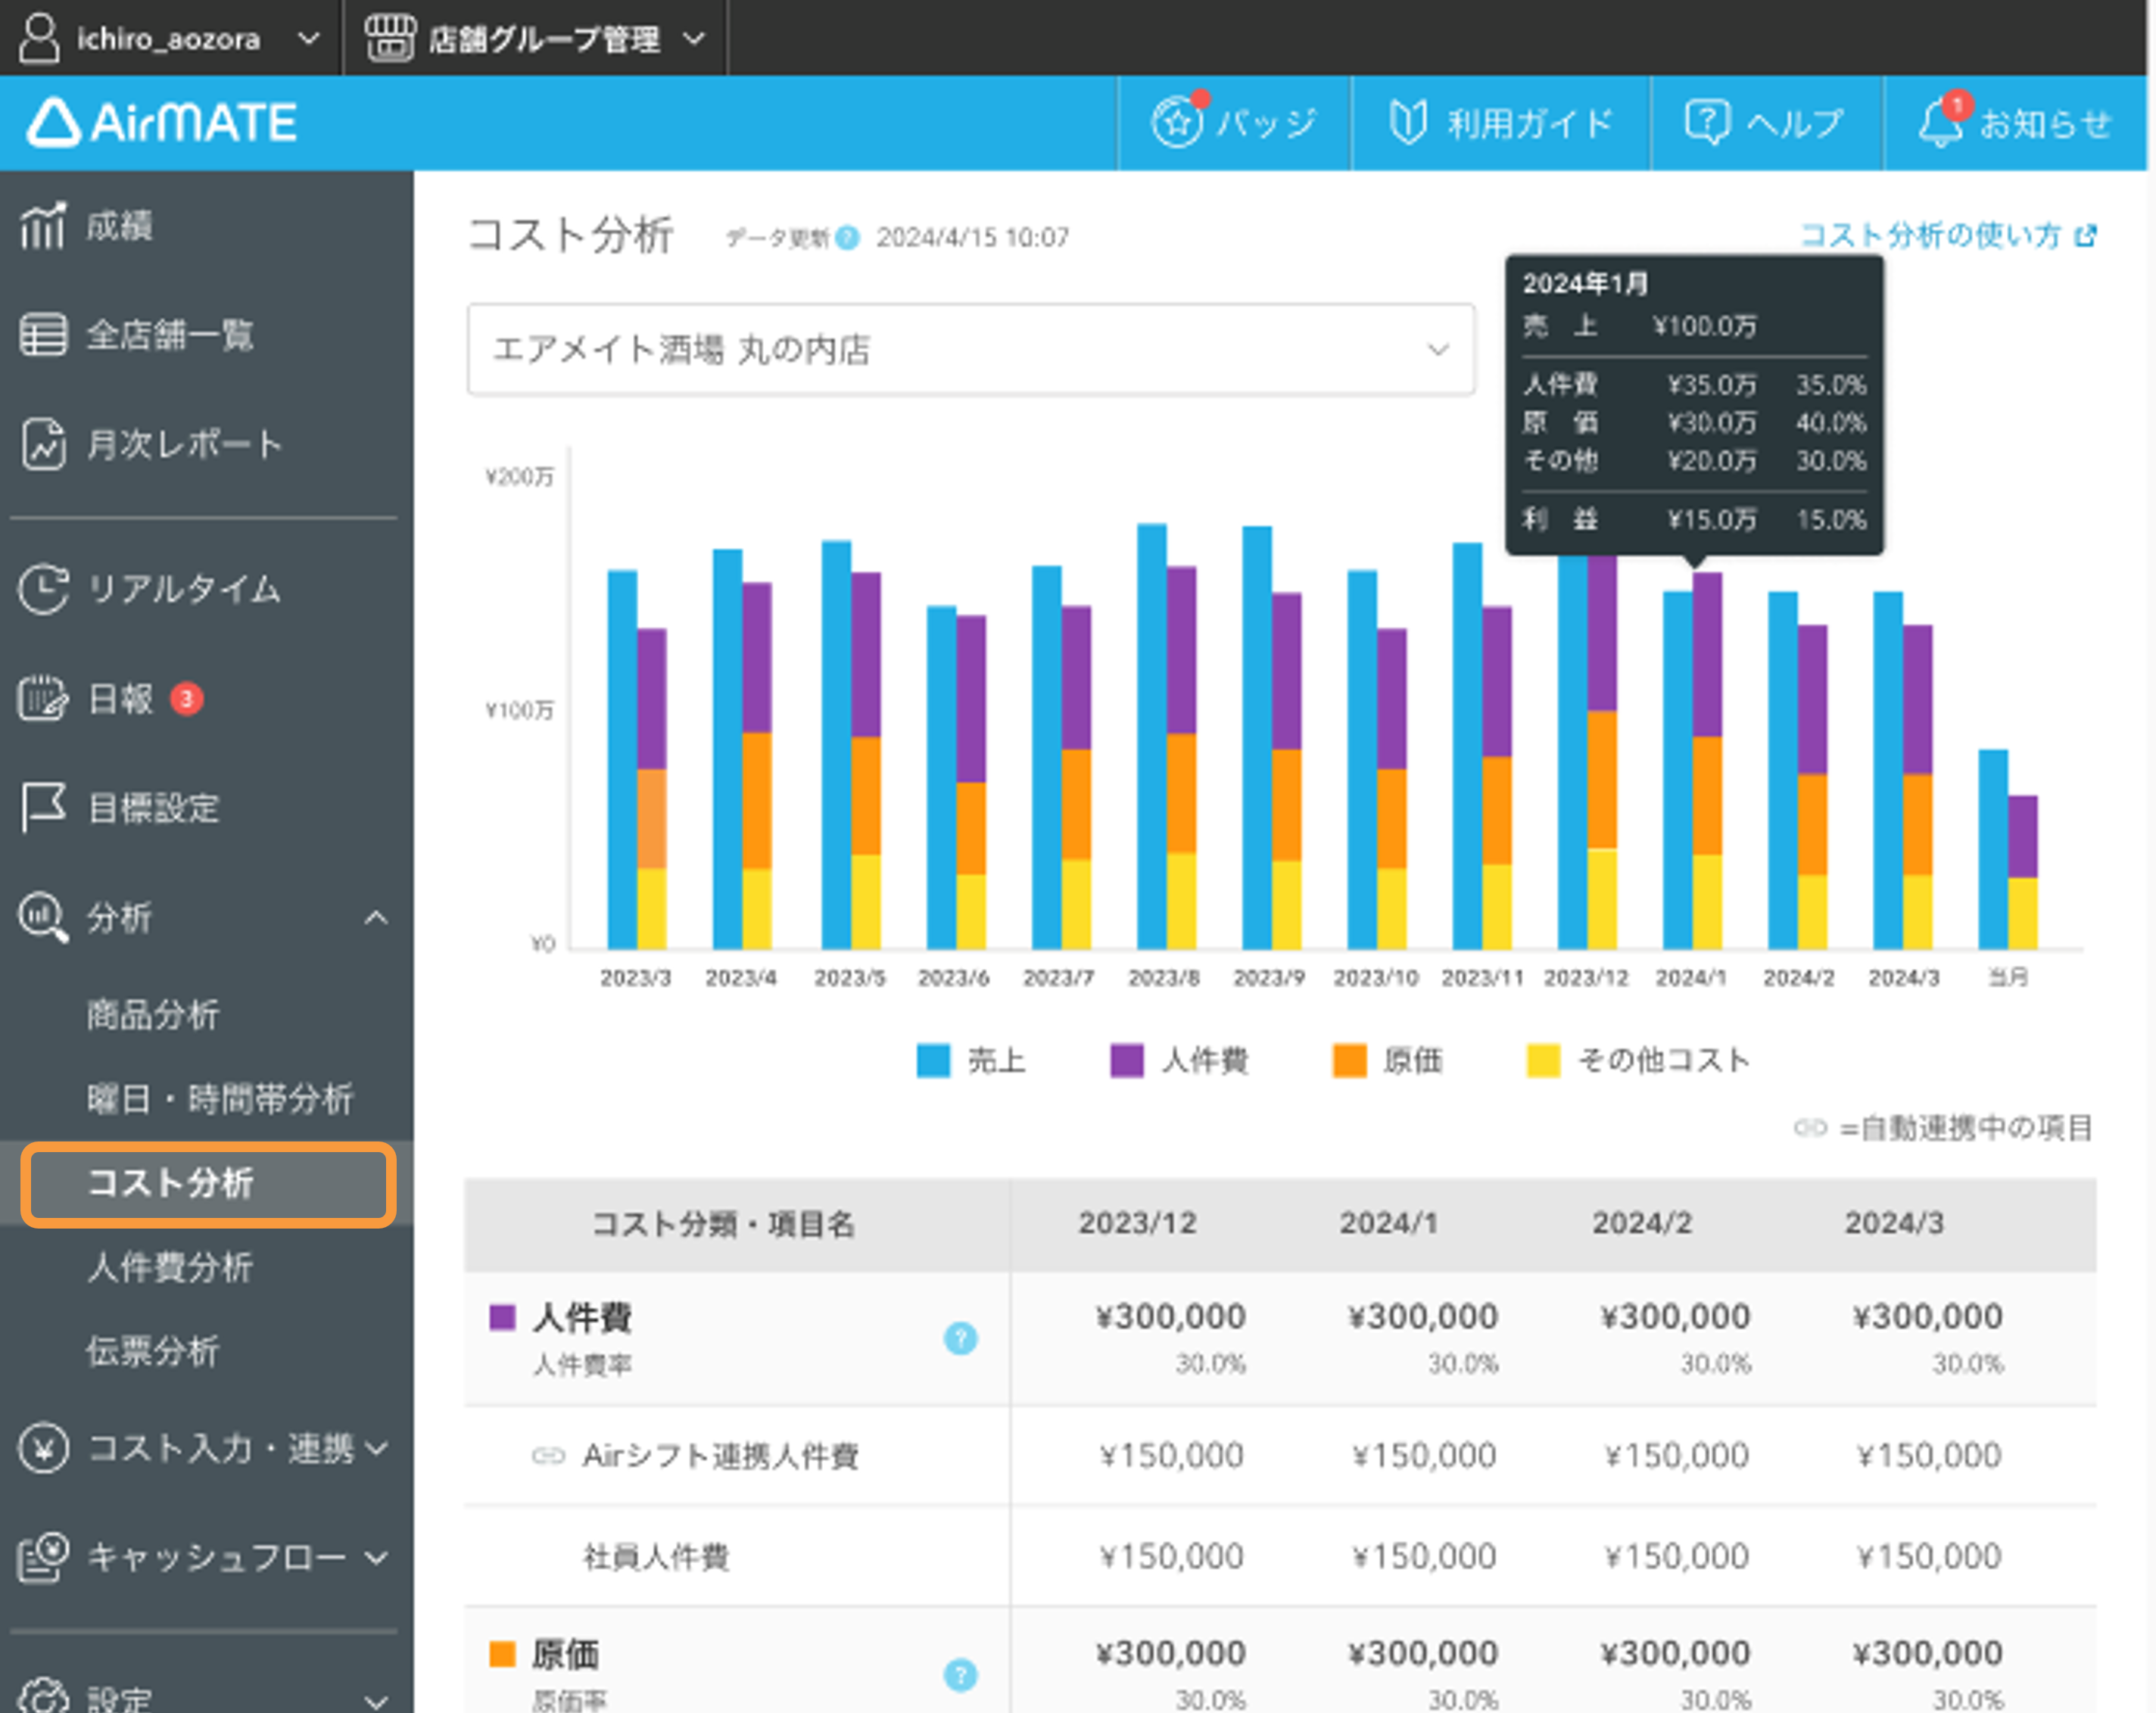
Task: Expand the 店舗グループ管理 dropdown arrow
Action: coord(694,39)
